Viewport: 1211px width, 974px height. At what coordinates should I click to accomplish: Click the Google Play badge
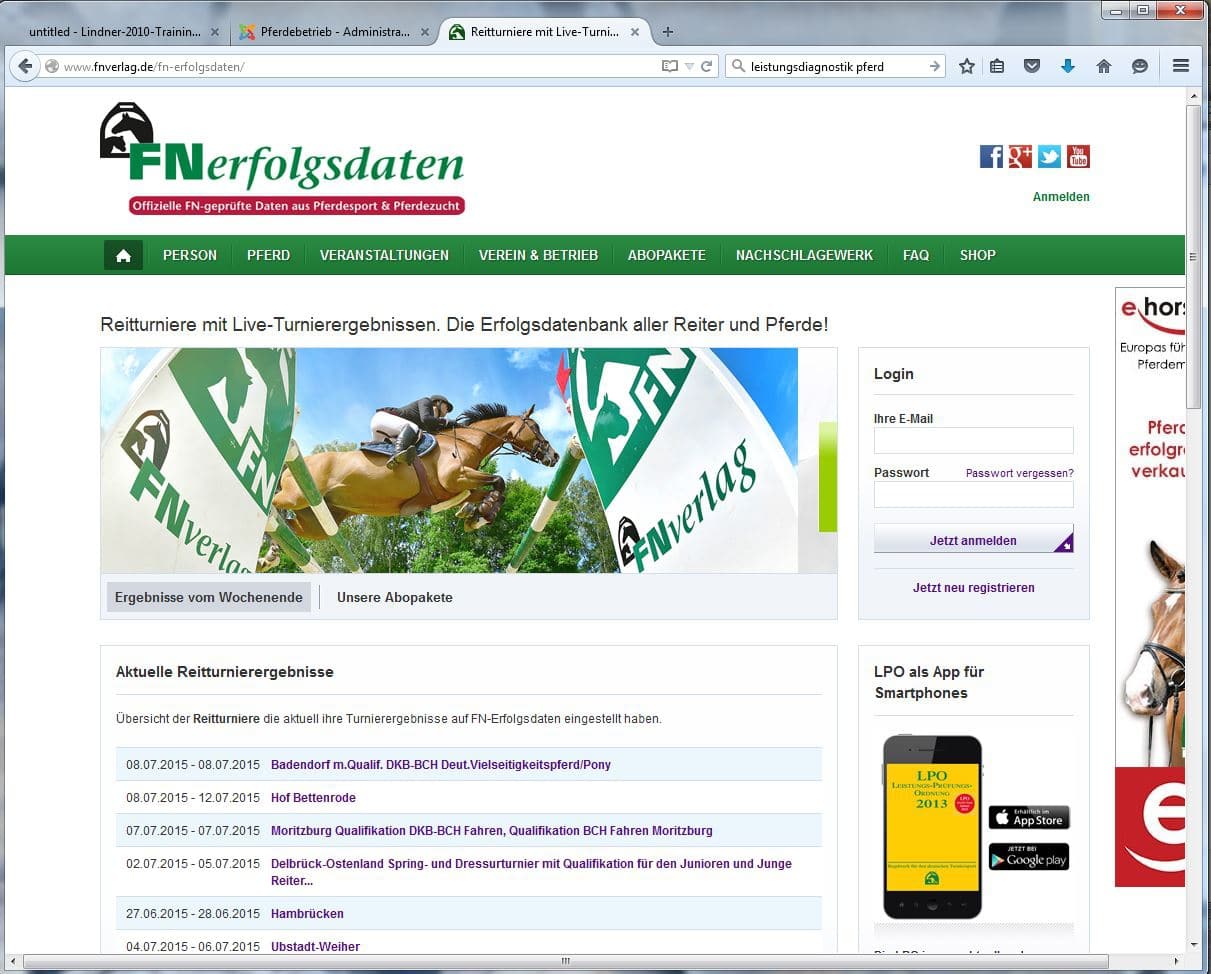tap(1029, 857)
